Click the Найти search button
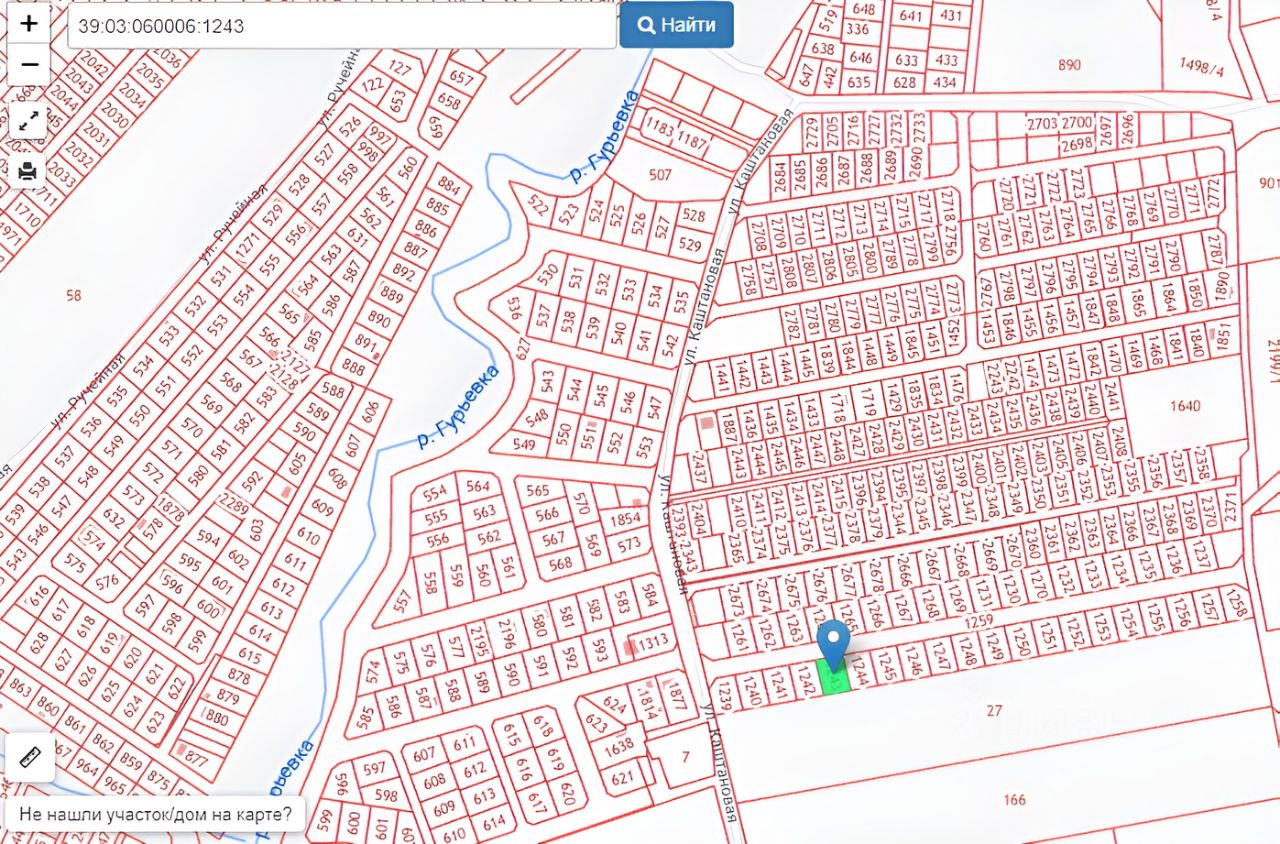The image size is (1280, 844). [676, 25]
